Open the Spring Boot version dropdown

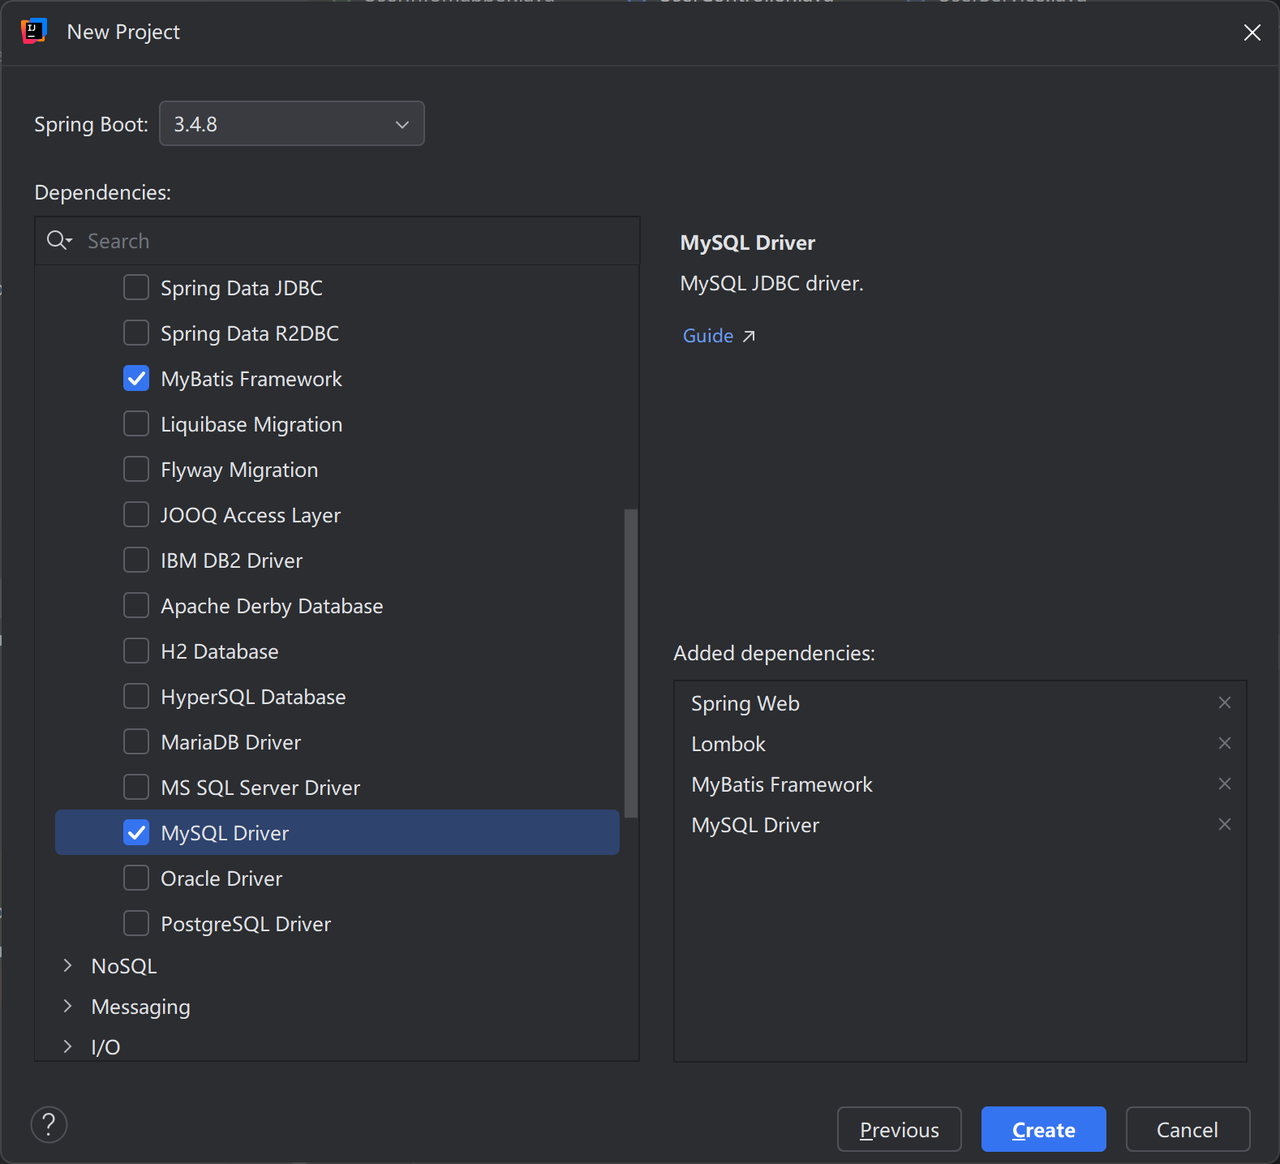[x=292, y=124]
